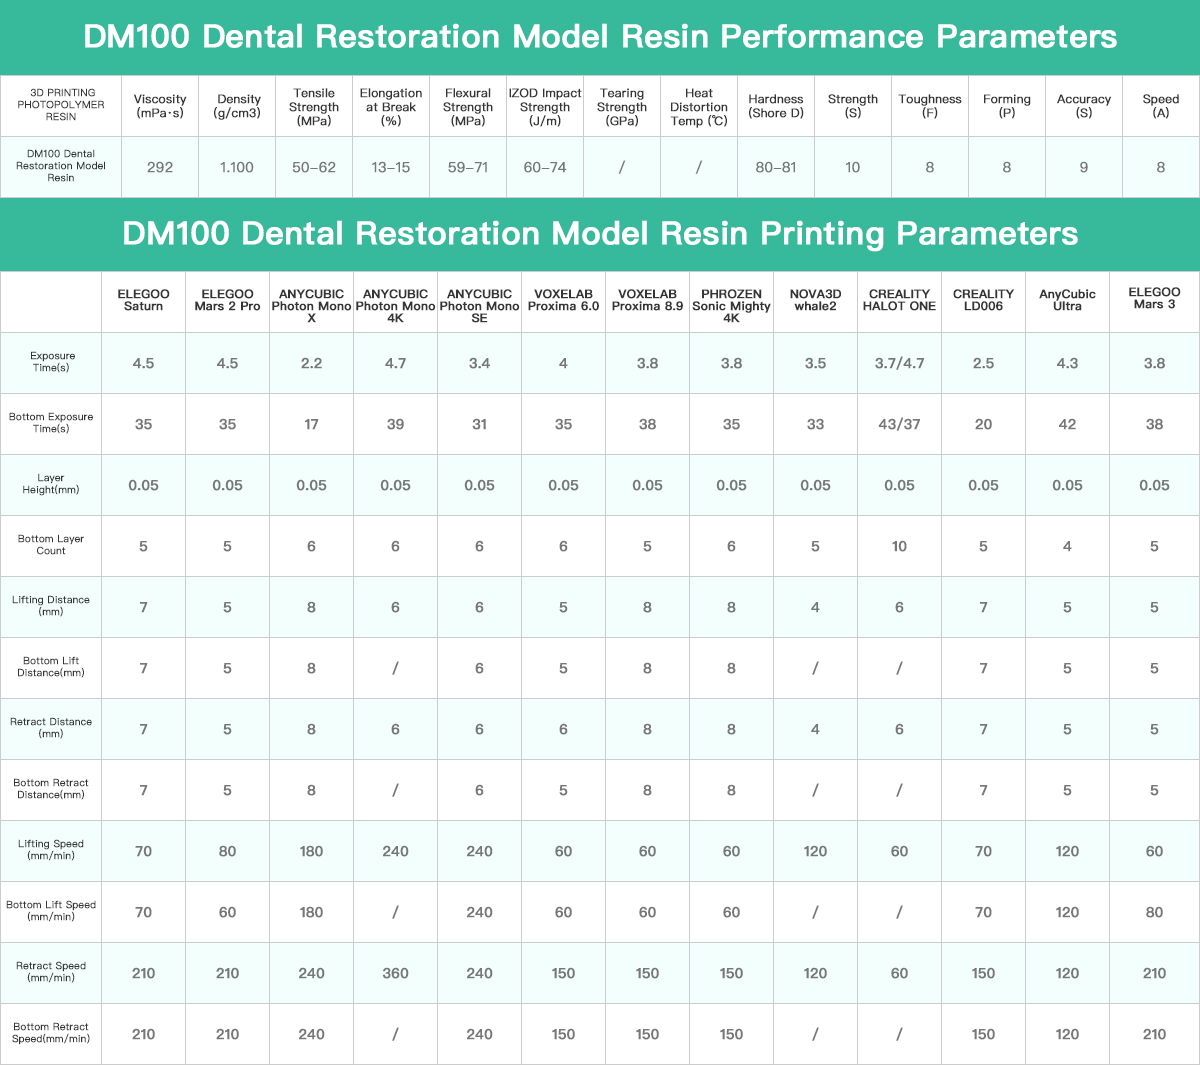The width and height of the screenshot is (1200, 1065).
Task: Select exposure time 2.5 for CREALITY LD006
Action: coord(984,363)
